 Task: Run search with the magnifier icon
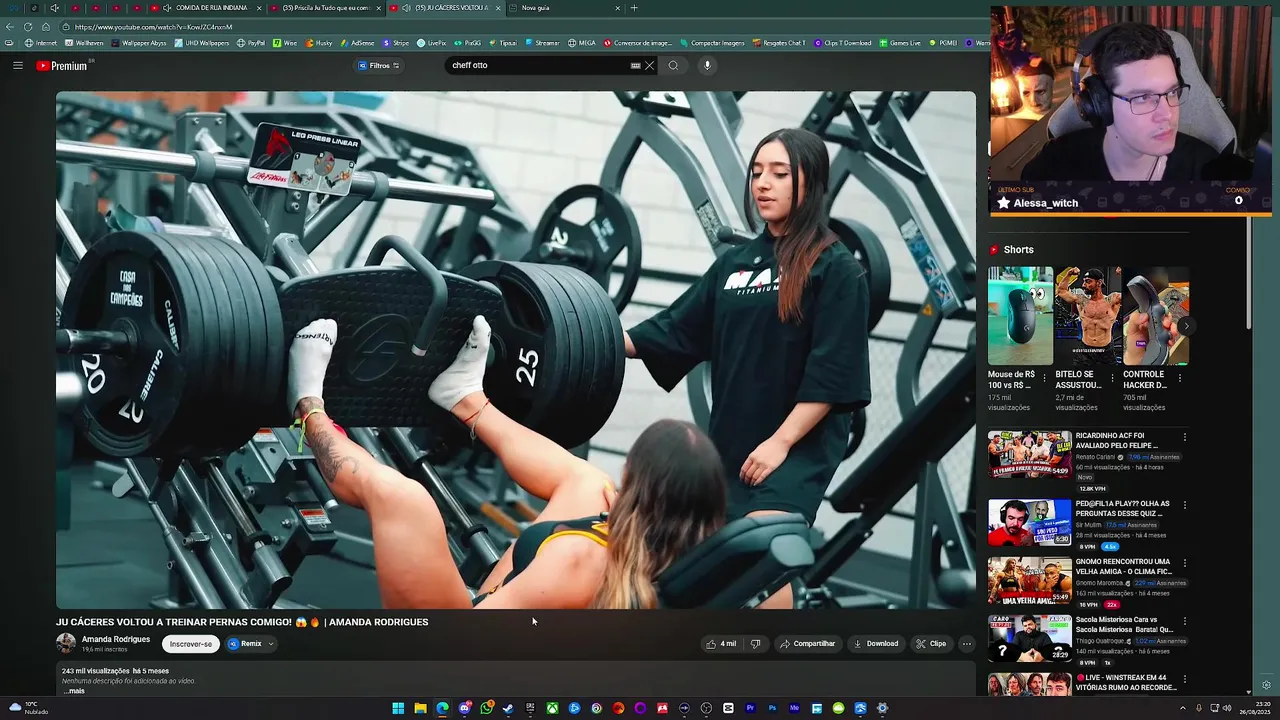point(673,66)
